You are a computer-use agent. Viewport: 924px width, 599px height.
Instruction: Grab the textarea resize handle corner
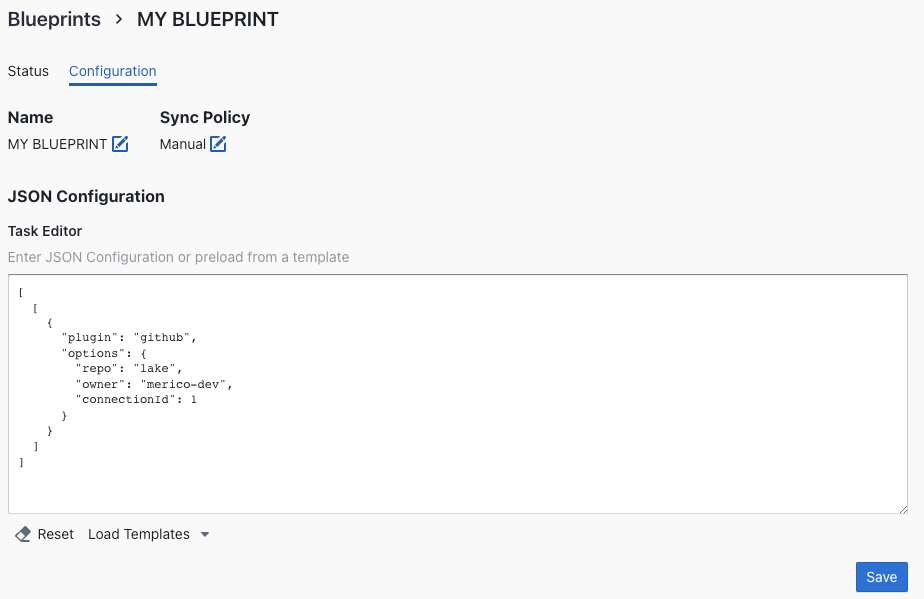click(x=902, y=508)
